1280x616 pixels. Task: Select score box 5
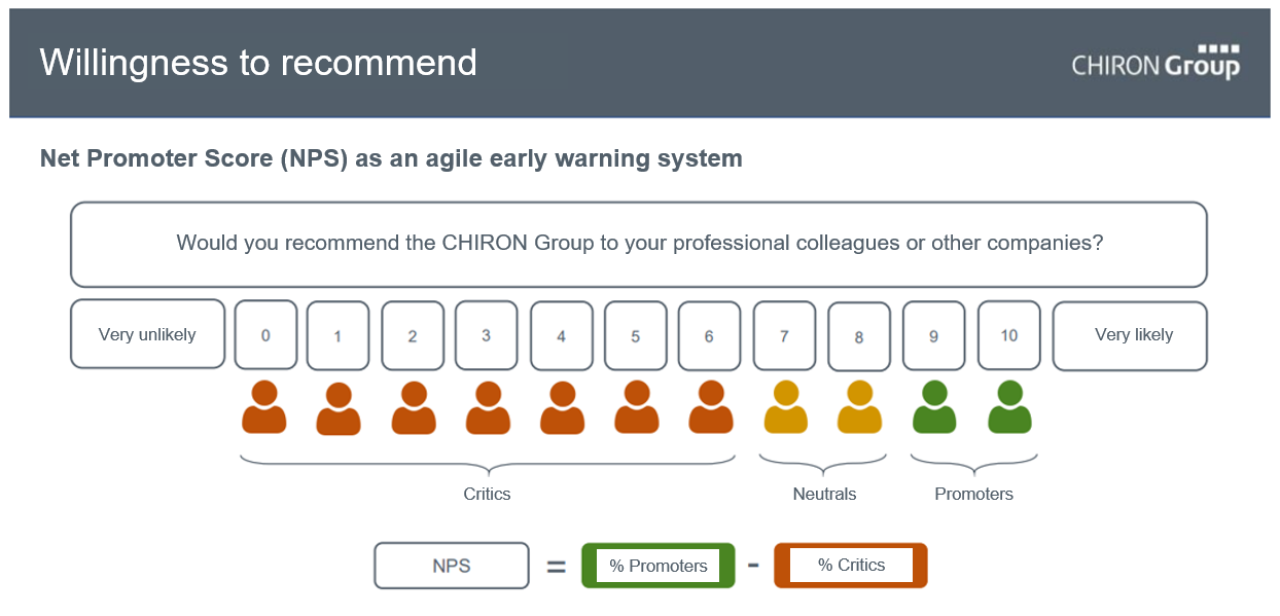(636, 336)
